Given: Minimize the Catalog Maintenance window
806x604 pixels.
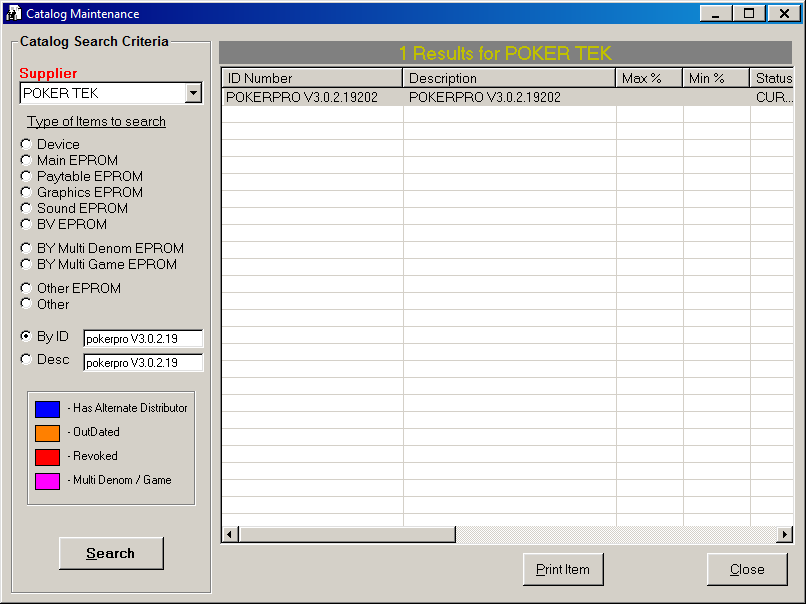Looking at the screenshot, I should (x=716, y=13).
